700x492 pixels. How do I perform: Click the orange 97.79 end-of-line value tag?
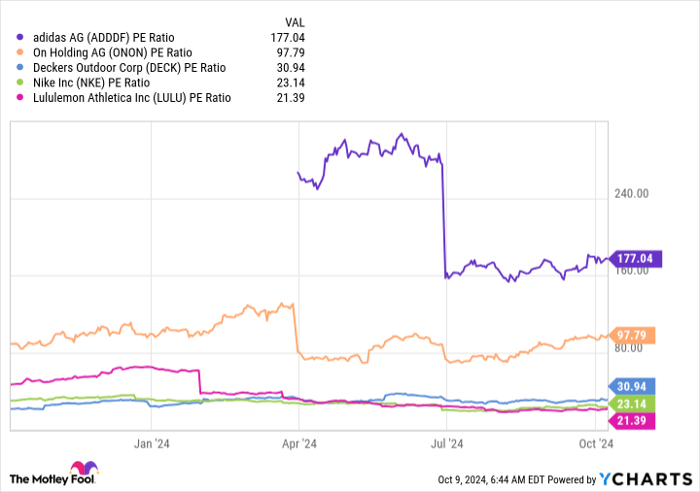coord(632,335)
